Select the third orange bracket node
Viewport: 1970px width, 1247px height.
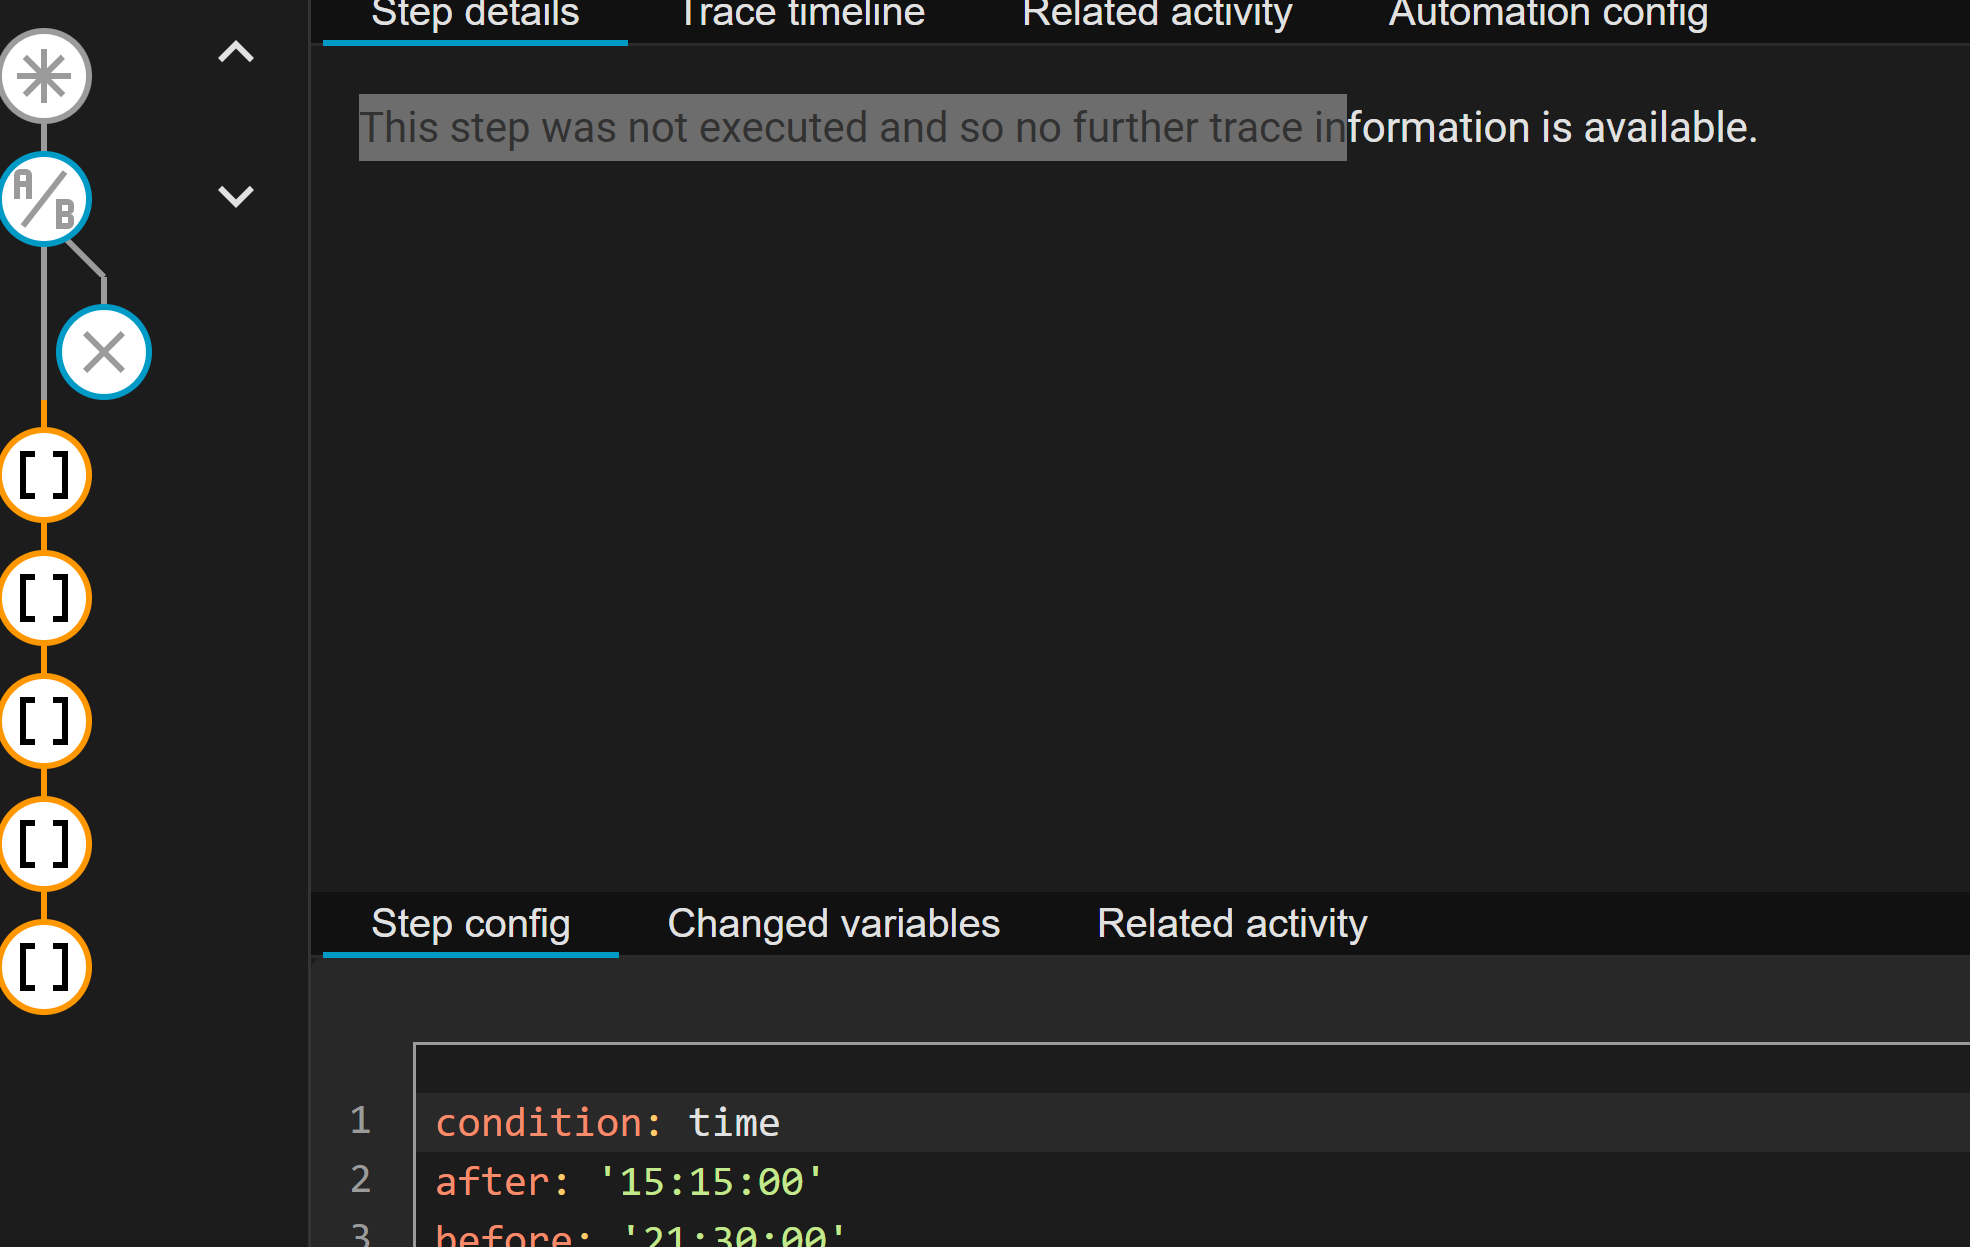click(x=45, y=721)
